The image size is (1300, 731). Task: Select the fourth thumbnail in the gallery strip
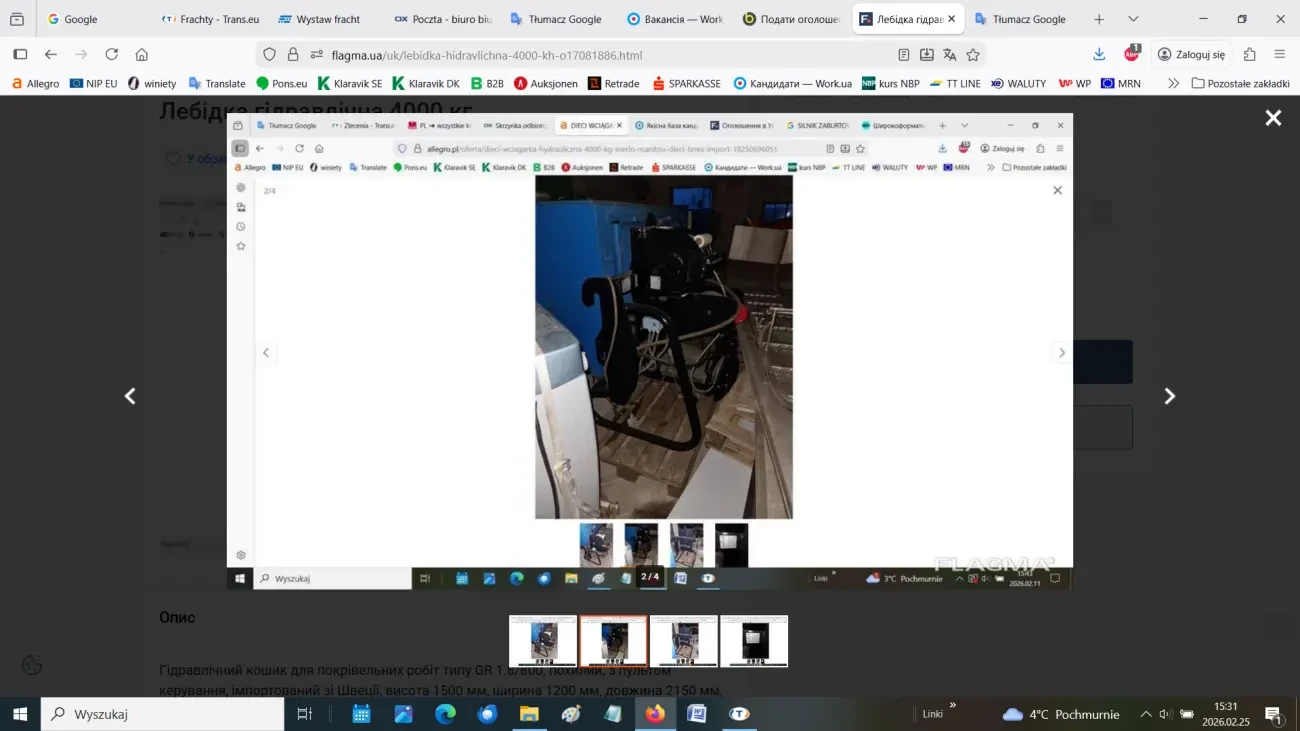coord(754,641)
